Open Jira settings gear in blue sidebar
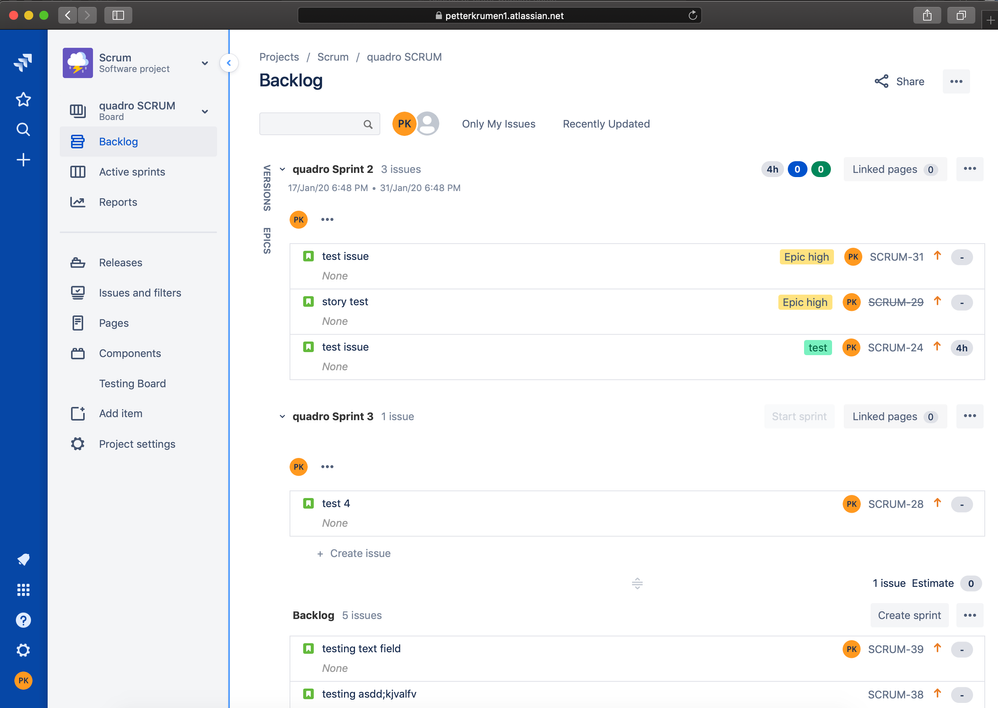Viewport: 998px width, 708px height. (x=23, y=650)
